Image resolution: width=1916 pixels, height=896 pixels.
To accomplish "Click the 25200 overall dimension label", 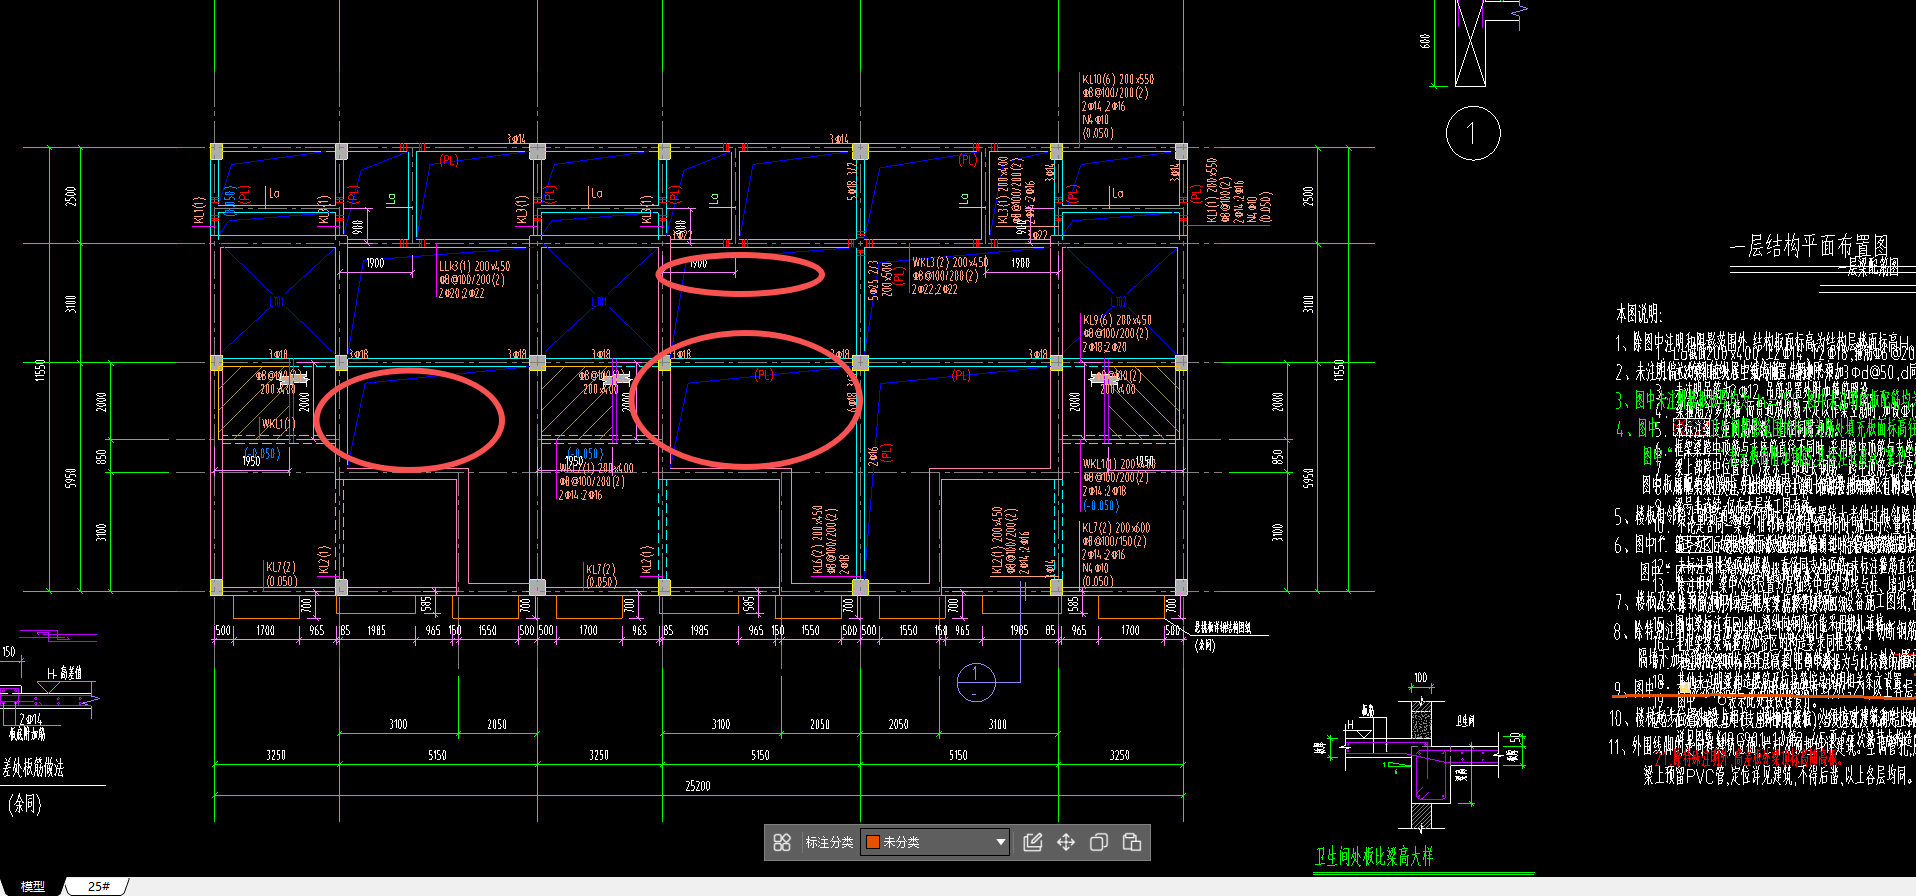I will 698,786.
